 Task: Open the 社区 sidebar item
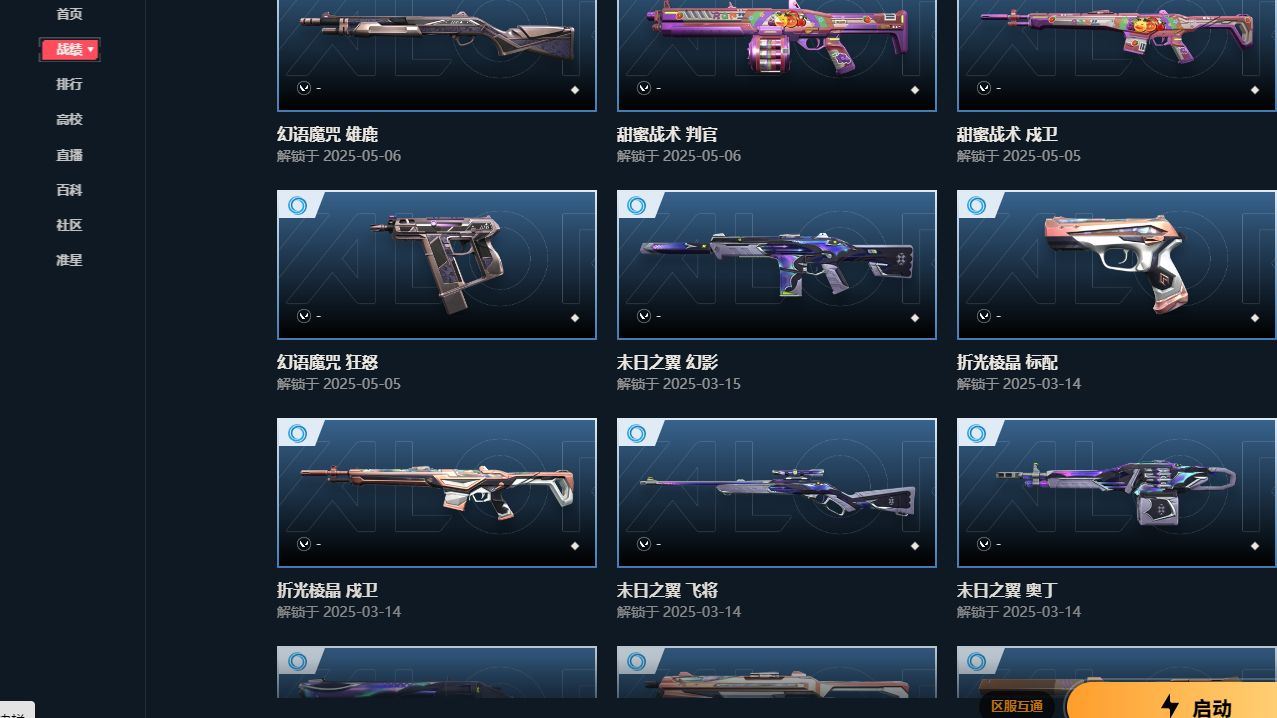click(x=69, y=225)
